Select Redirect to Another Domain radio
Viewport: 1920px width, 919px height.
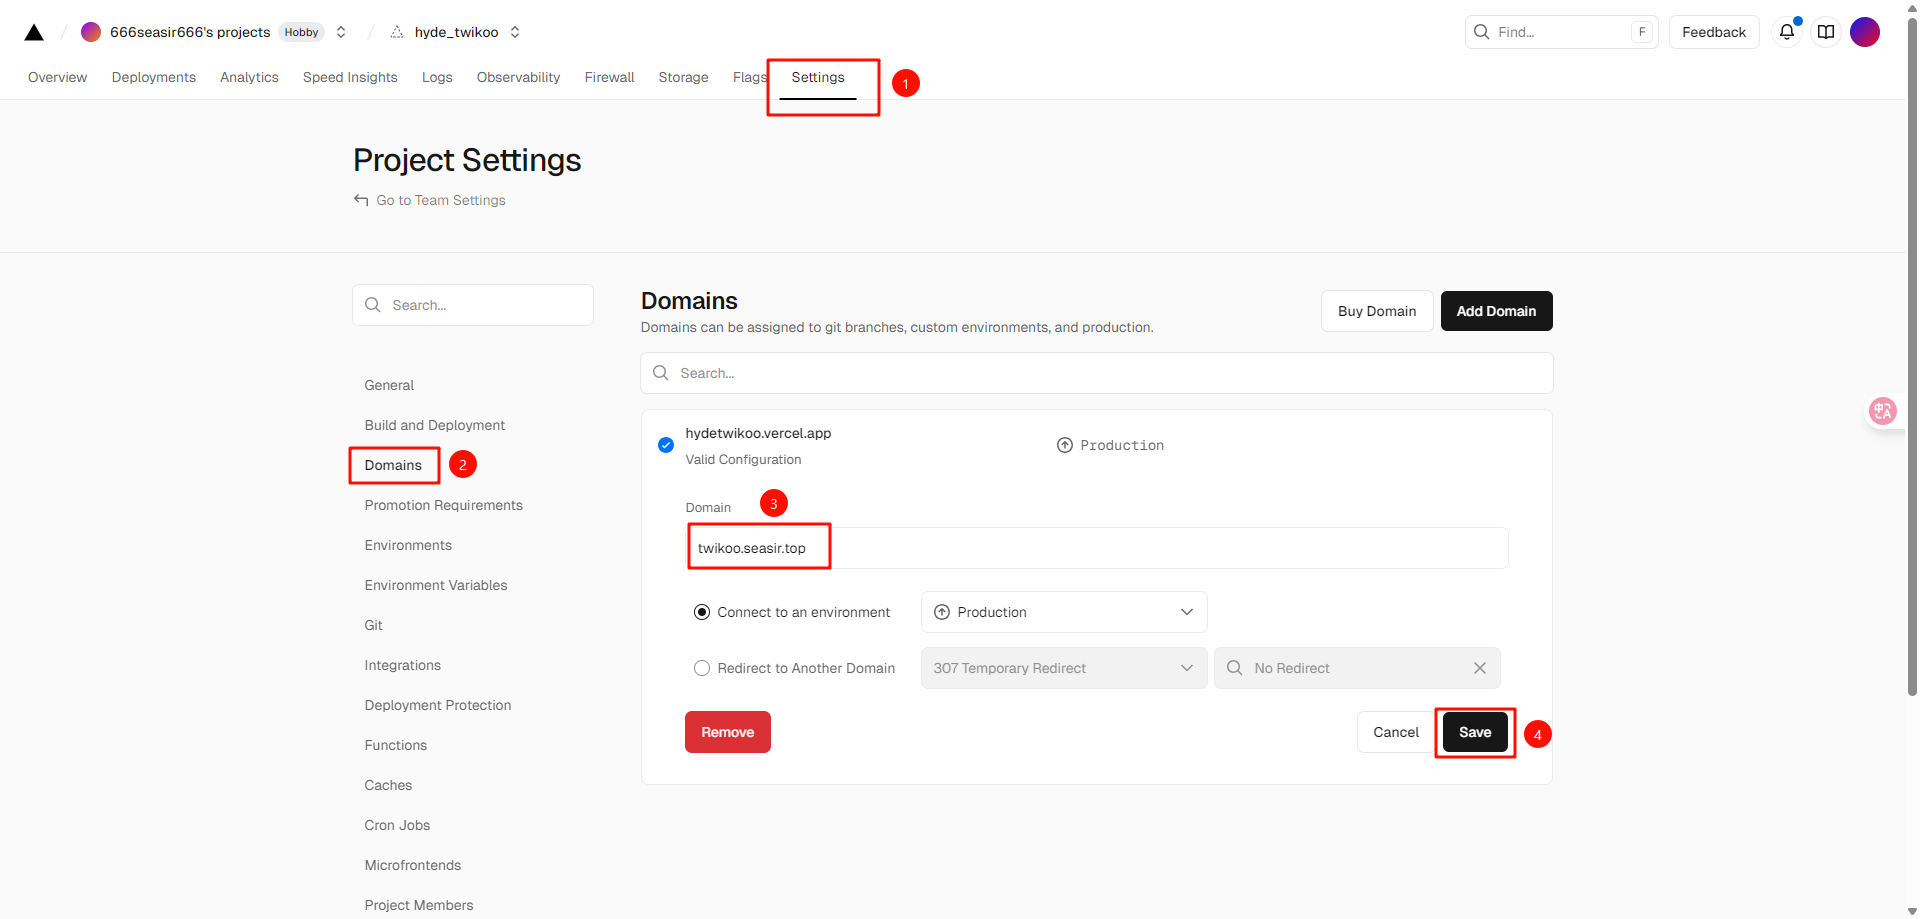702,668
